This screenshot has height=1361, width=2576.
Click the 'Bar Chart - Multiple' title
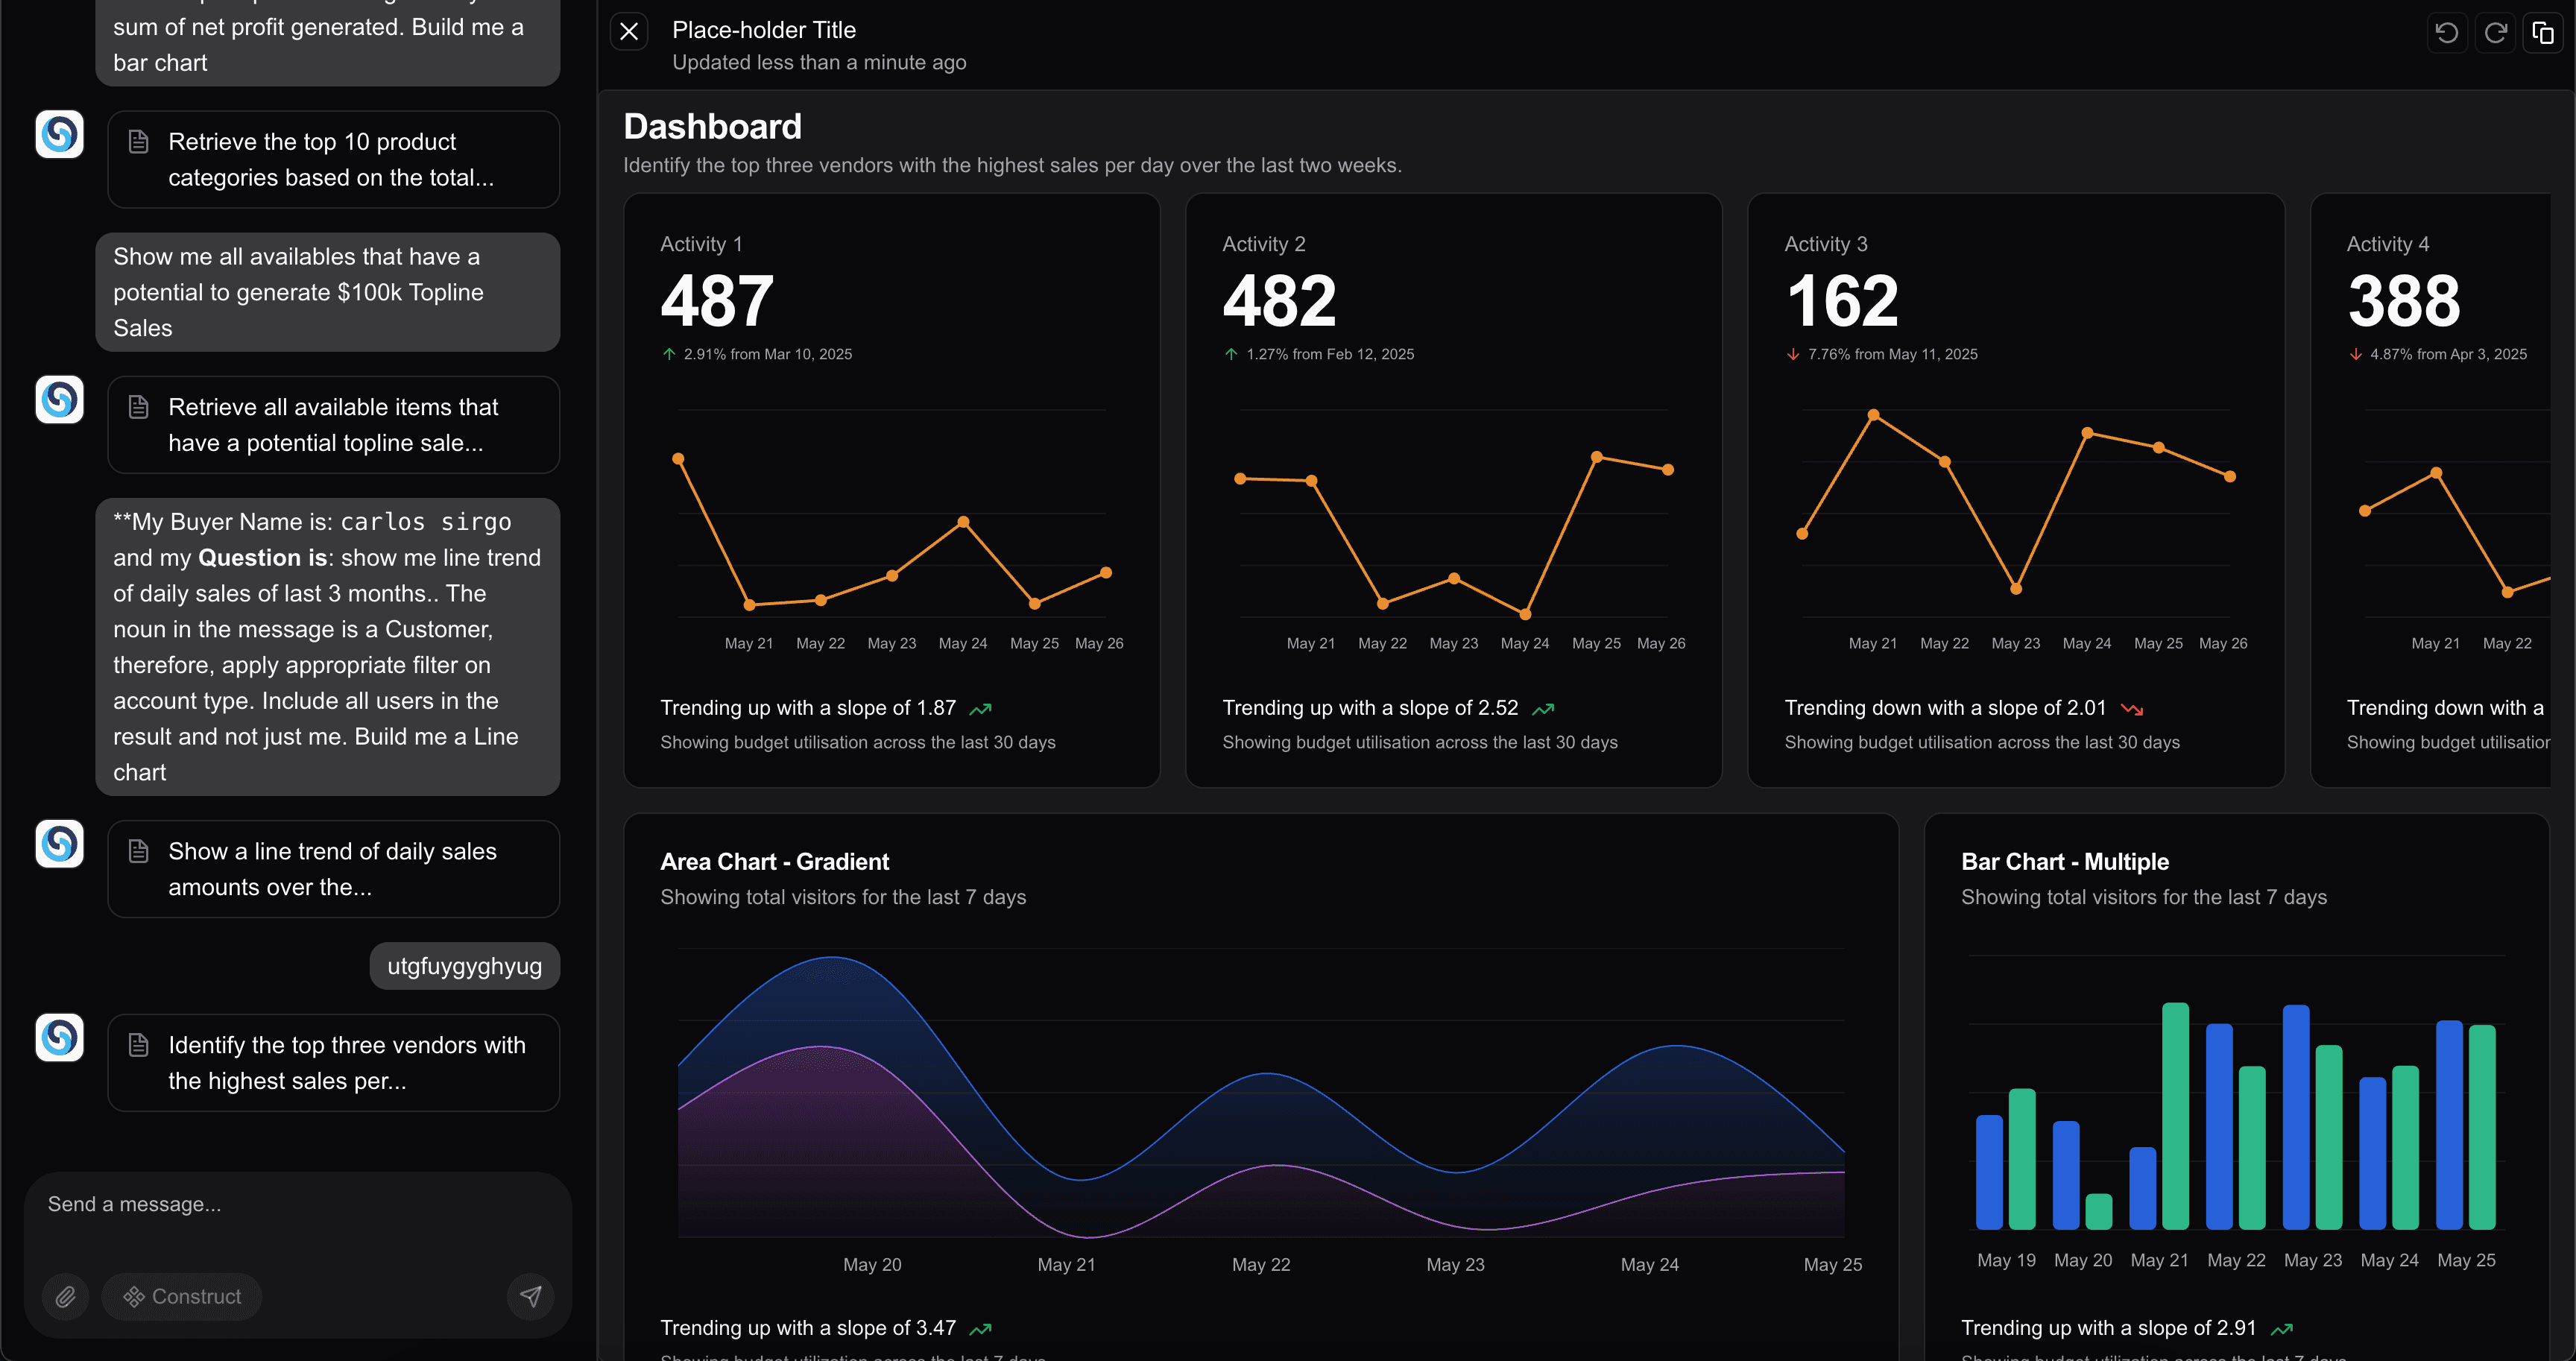2065,862
